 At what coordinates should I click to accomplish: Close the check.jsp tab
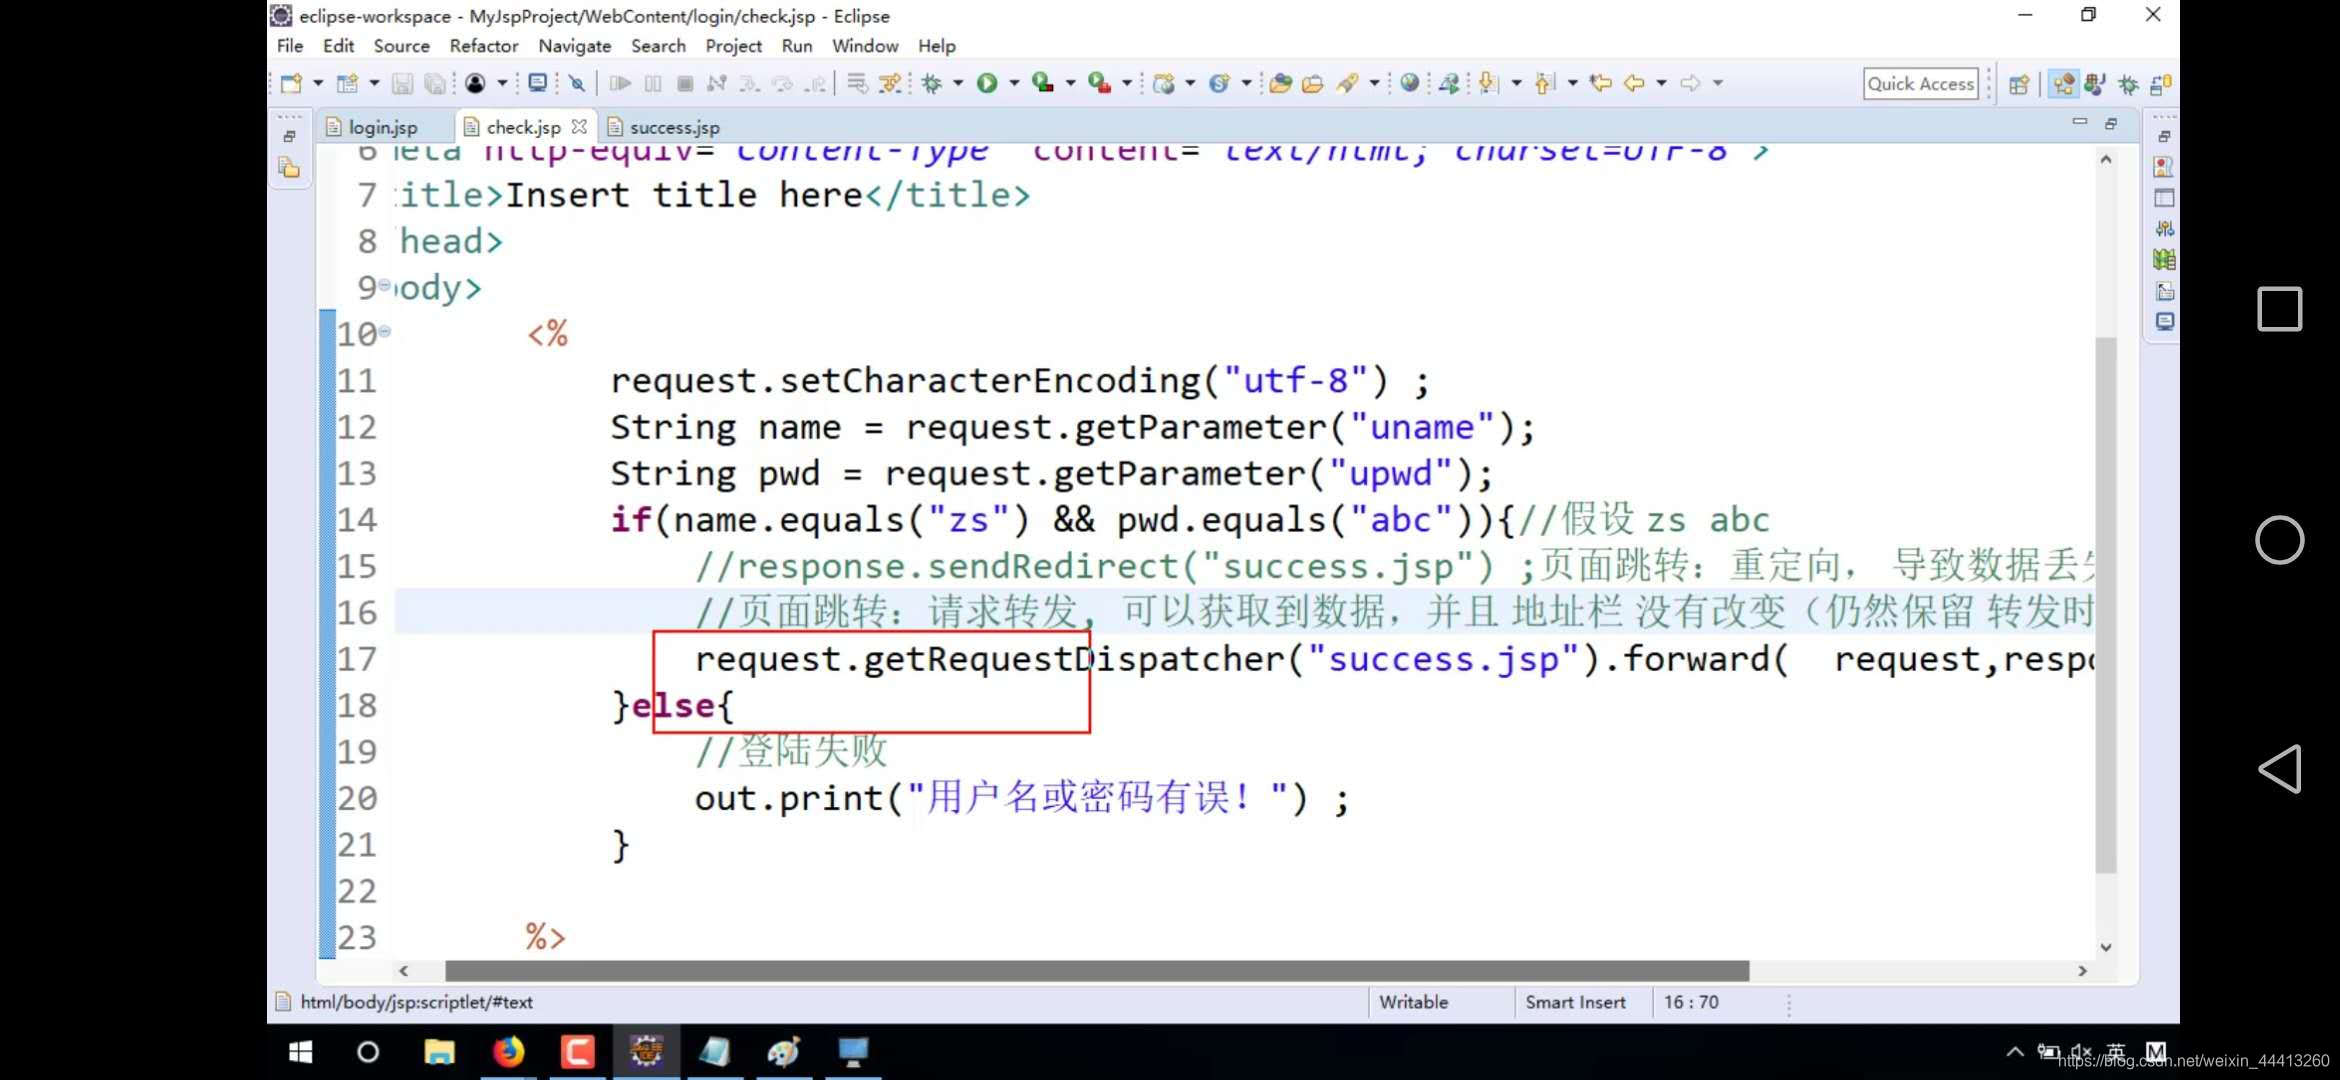[579, 127]
